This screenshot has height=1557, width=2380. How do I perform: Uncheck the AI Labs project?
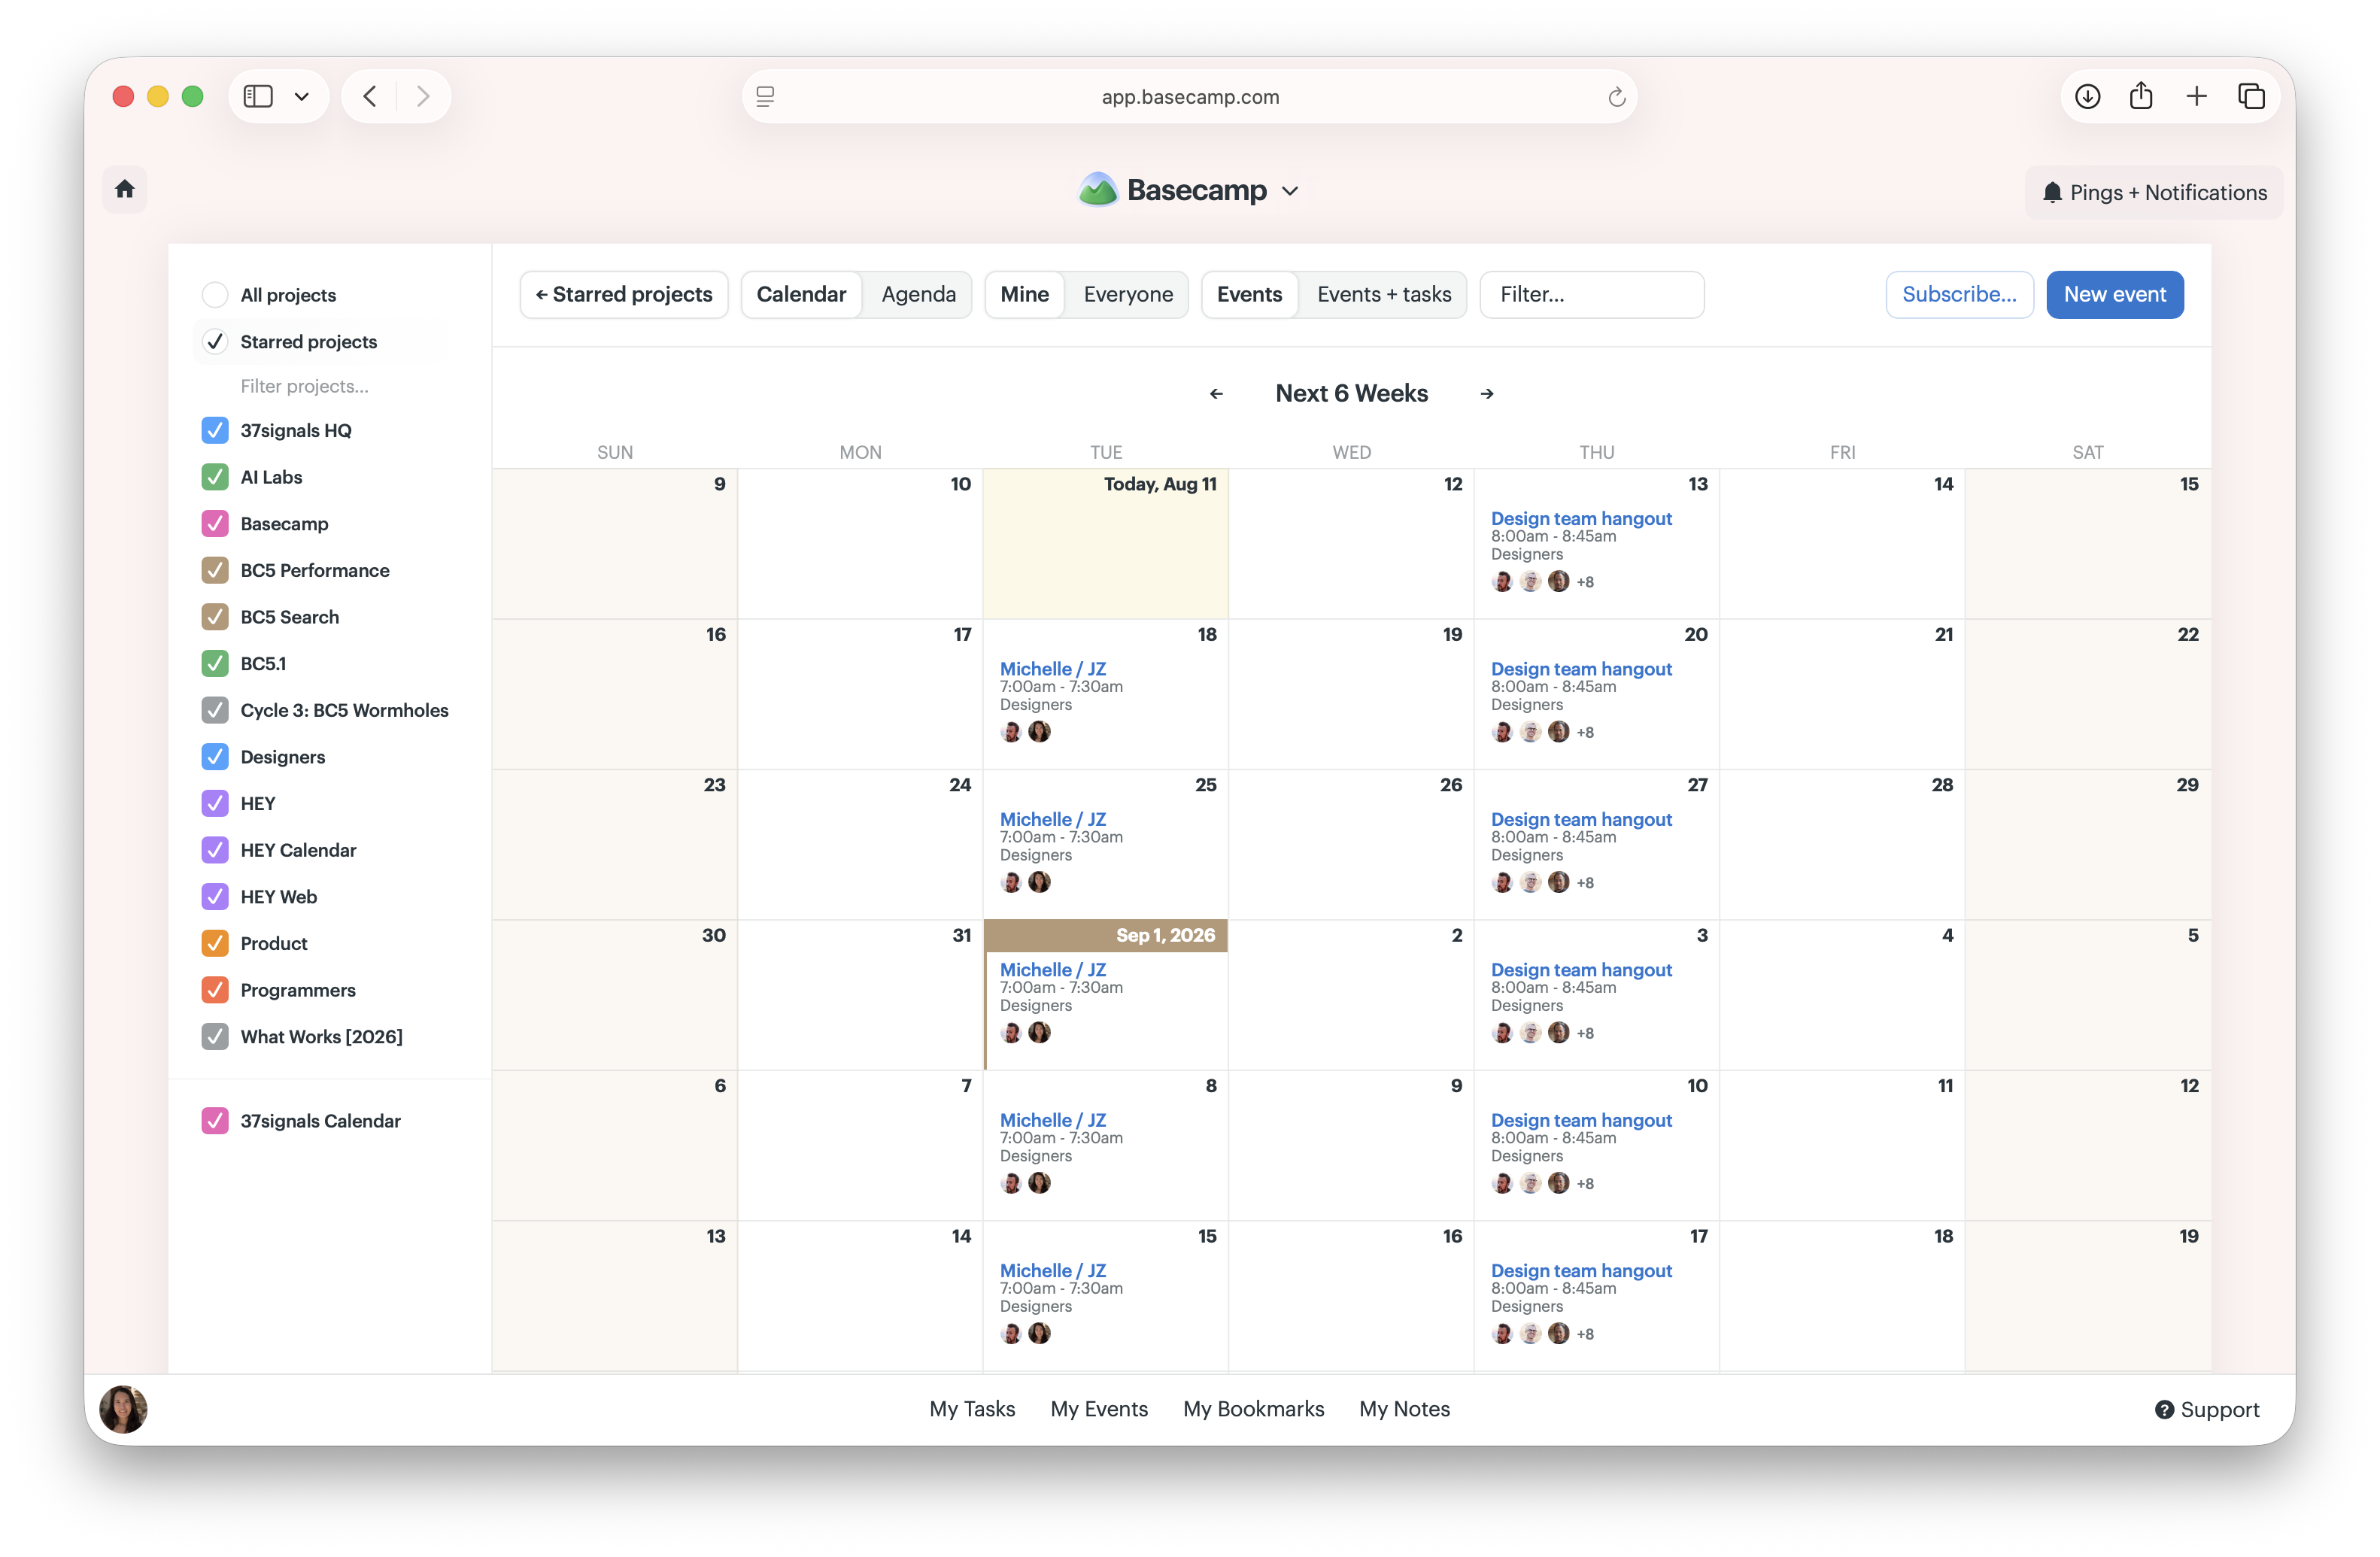pos(215,477)
